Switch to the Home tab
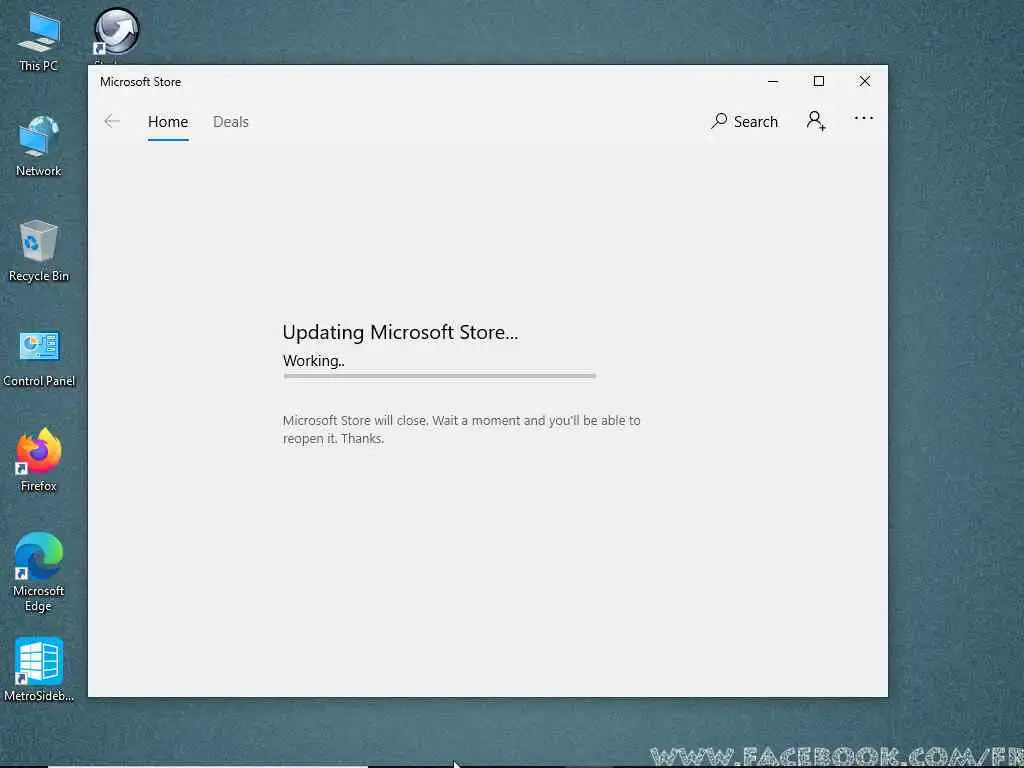 tap(168, 122)
